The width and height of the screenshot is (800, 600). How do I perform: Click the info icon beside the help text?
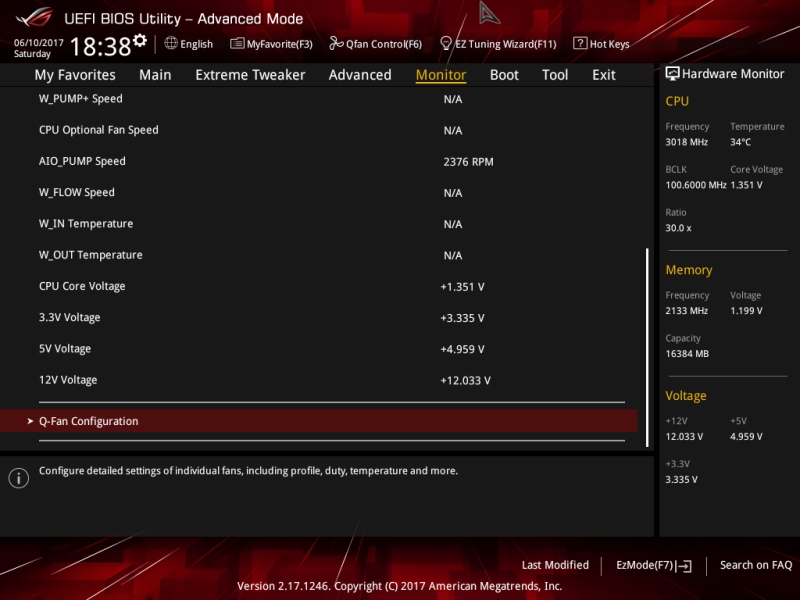coord(19,478)
